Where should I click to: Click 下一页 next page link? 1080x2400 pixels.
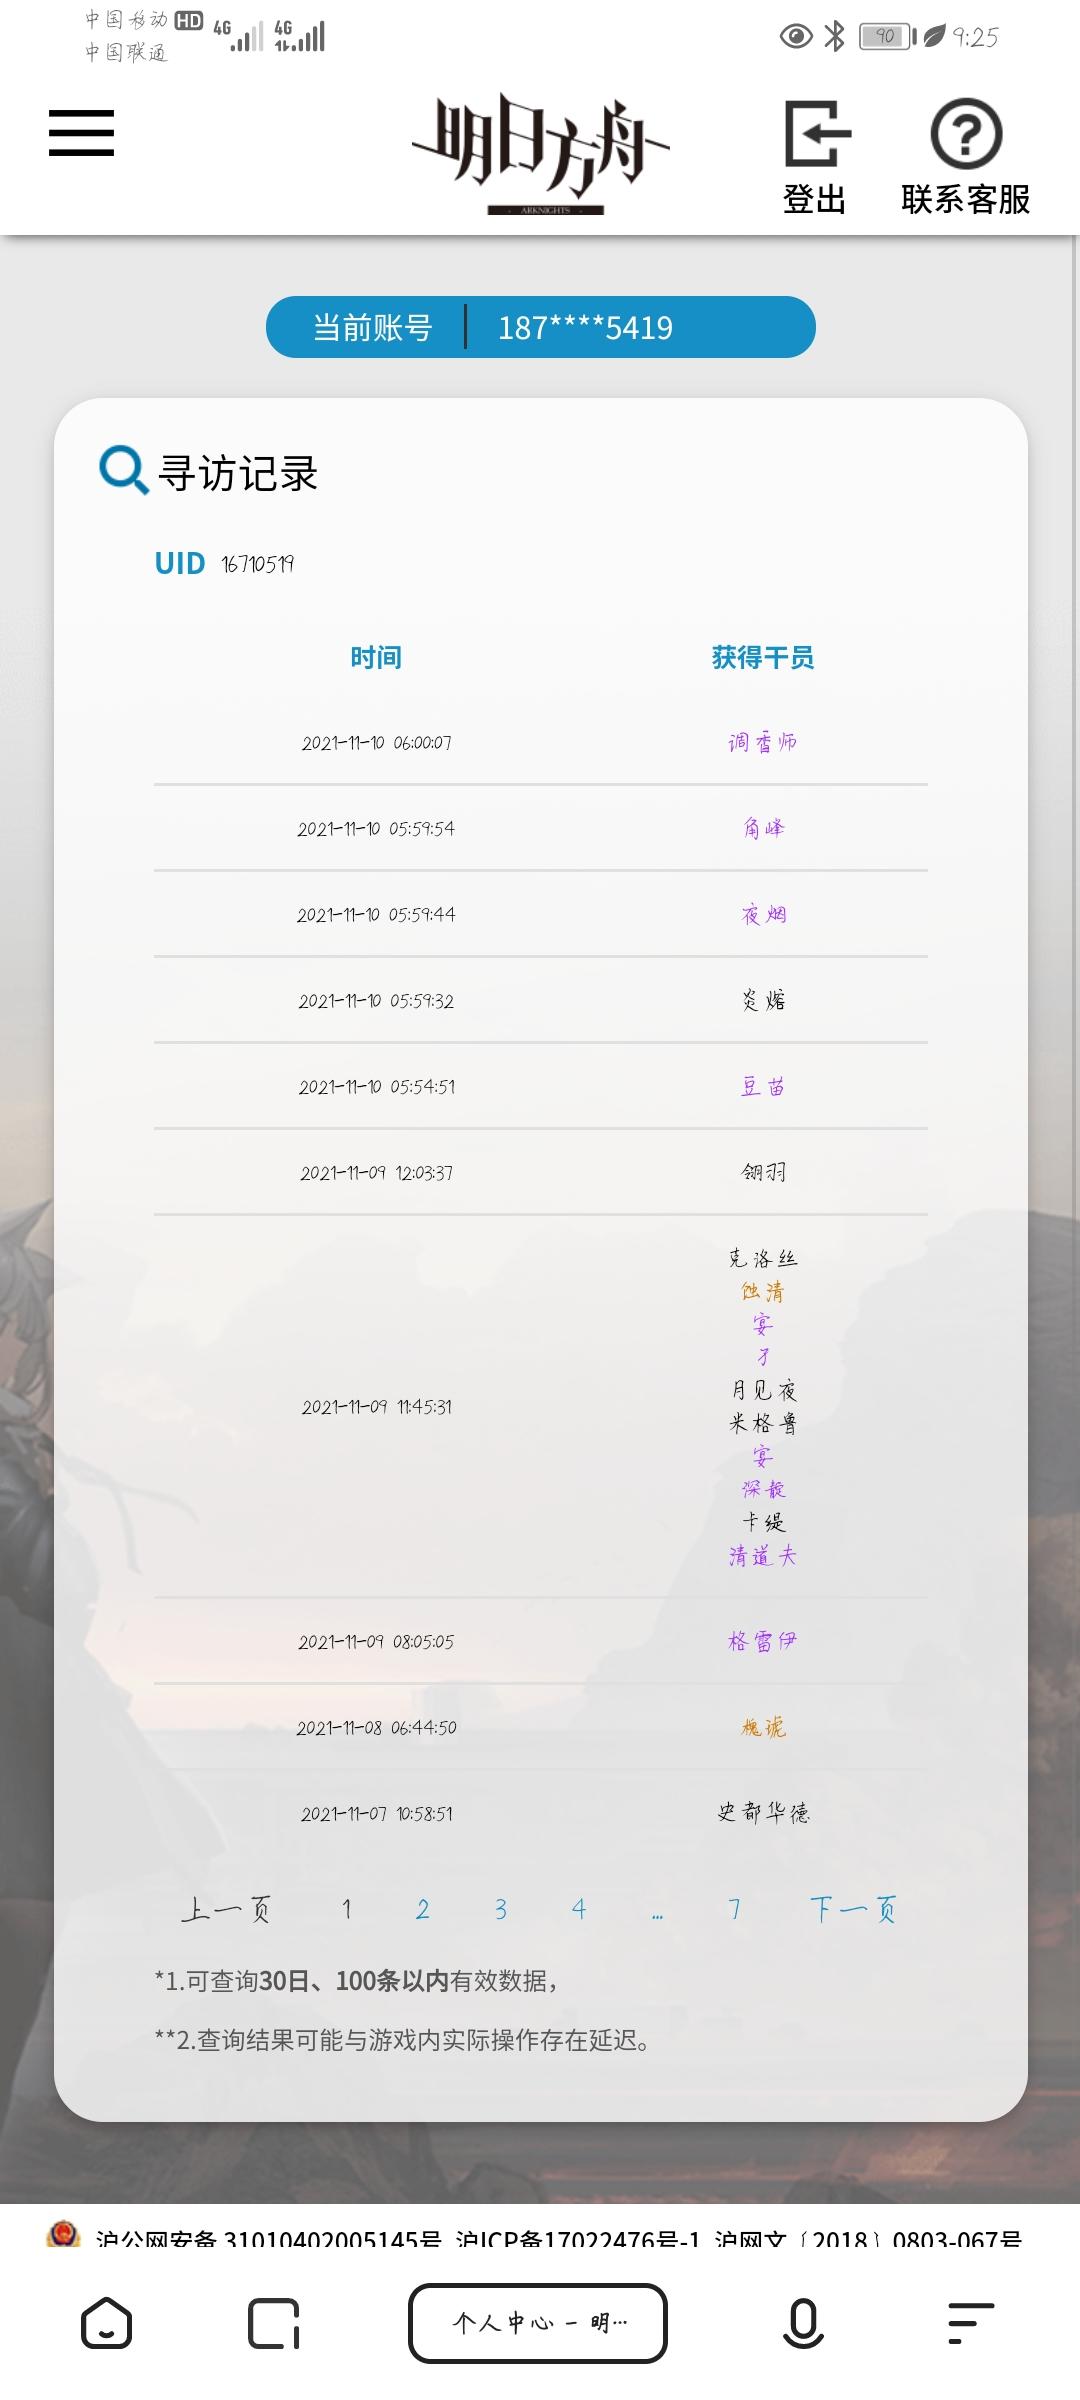(853, 1910)
